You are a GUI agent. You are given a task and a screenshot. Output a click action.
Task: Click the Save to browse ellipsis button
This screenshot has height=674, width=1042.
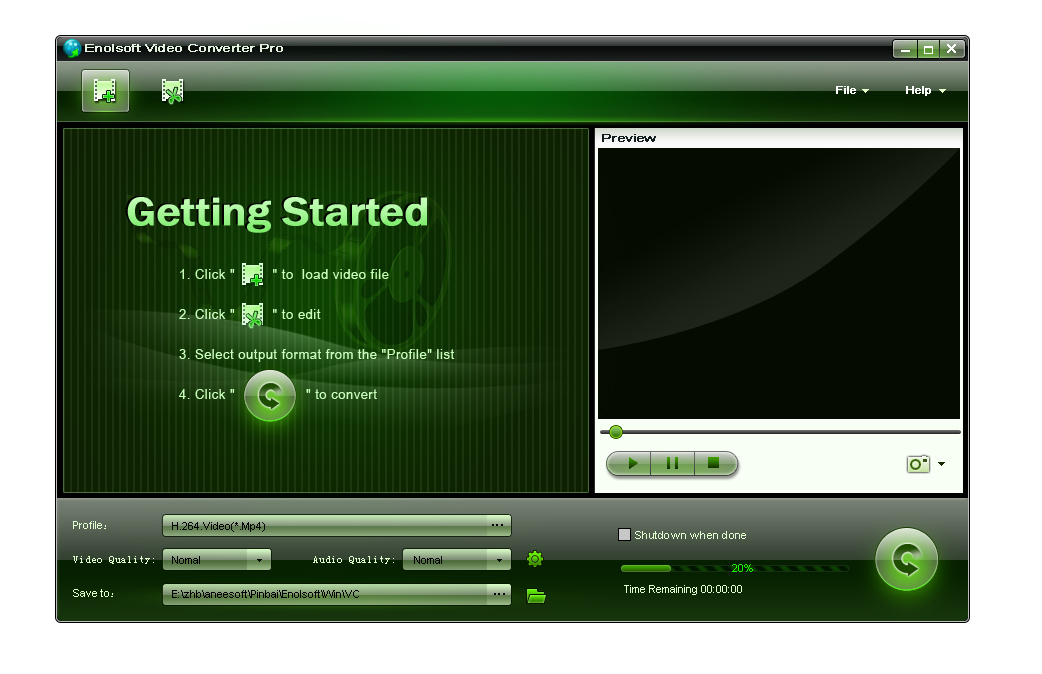click(499, 594)
